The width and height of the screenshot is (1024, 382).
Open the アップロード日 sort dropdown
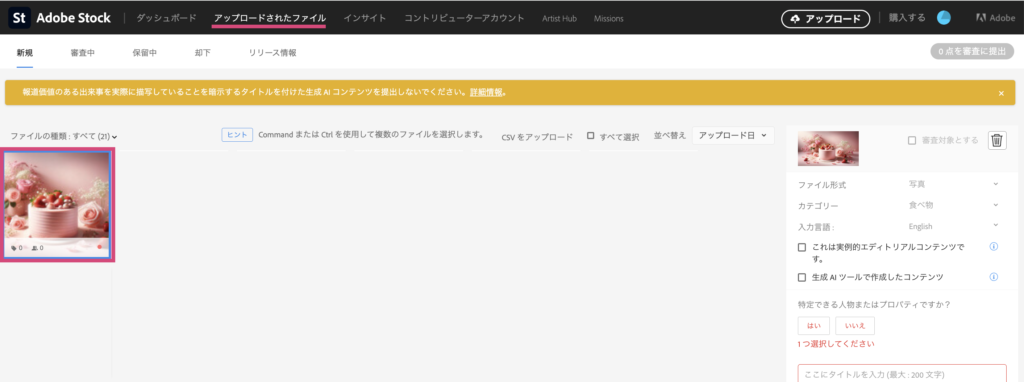pyautogui.click(x=733, y=135)
